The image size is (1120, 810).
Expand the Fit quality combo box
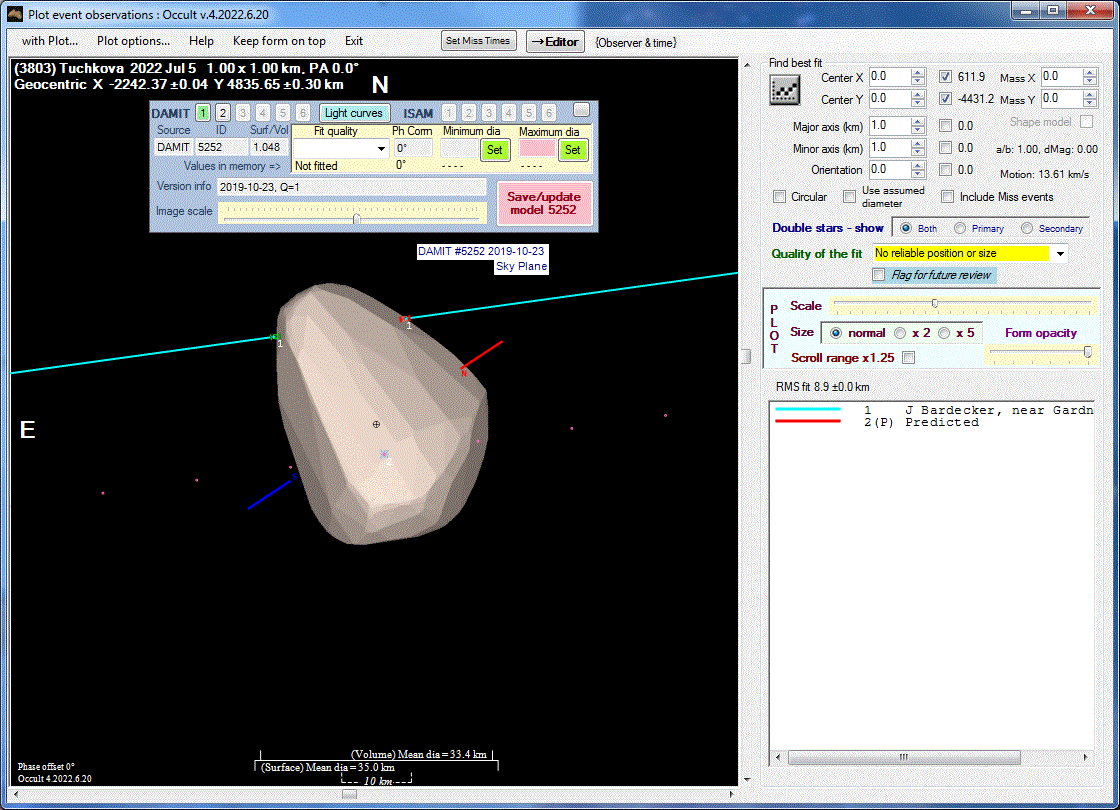click(382, 149)
